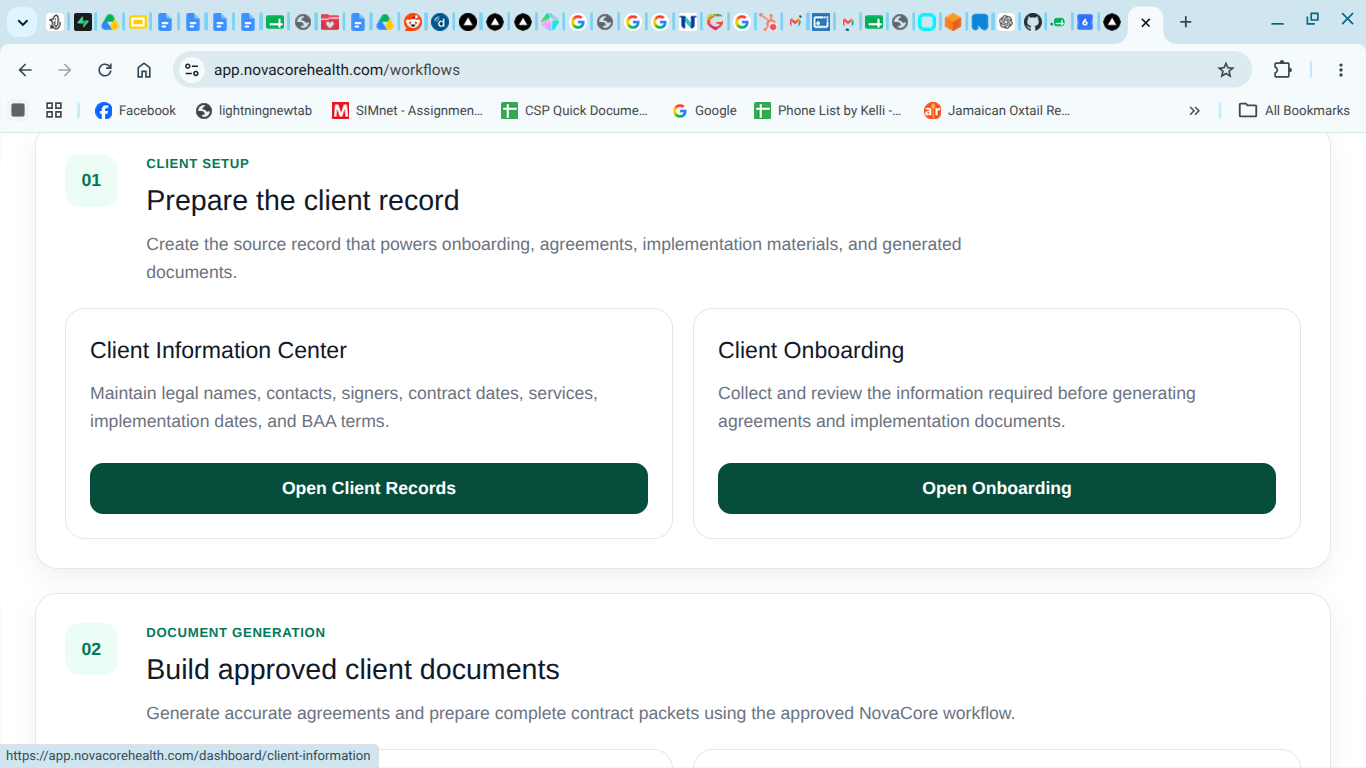Open the Phone List by Kelli bookmark
The width and height of the screenshot is (1366, 768).
[828, 111]
